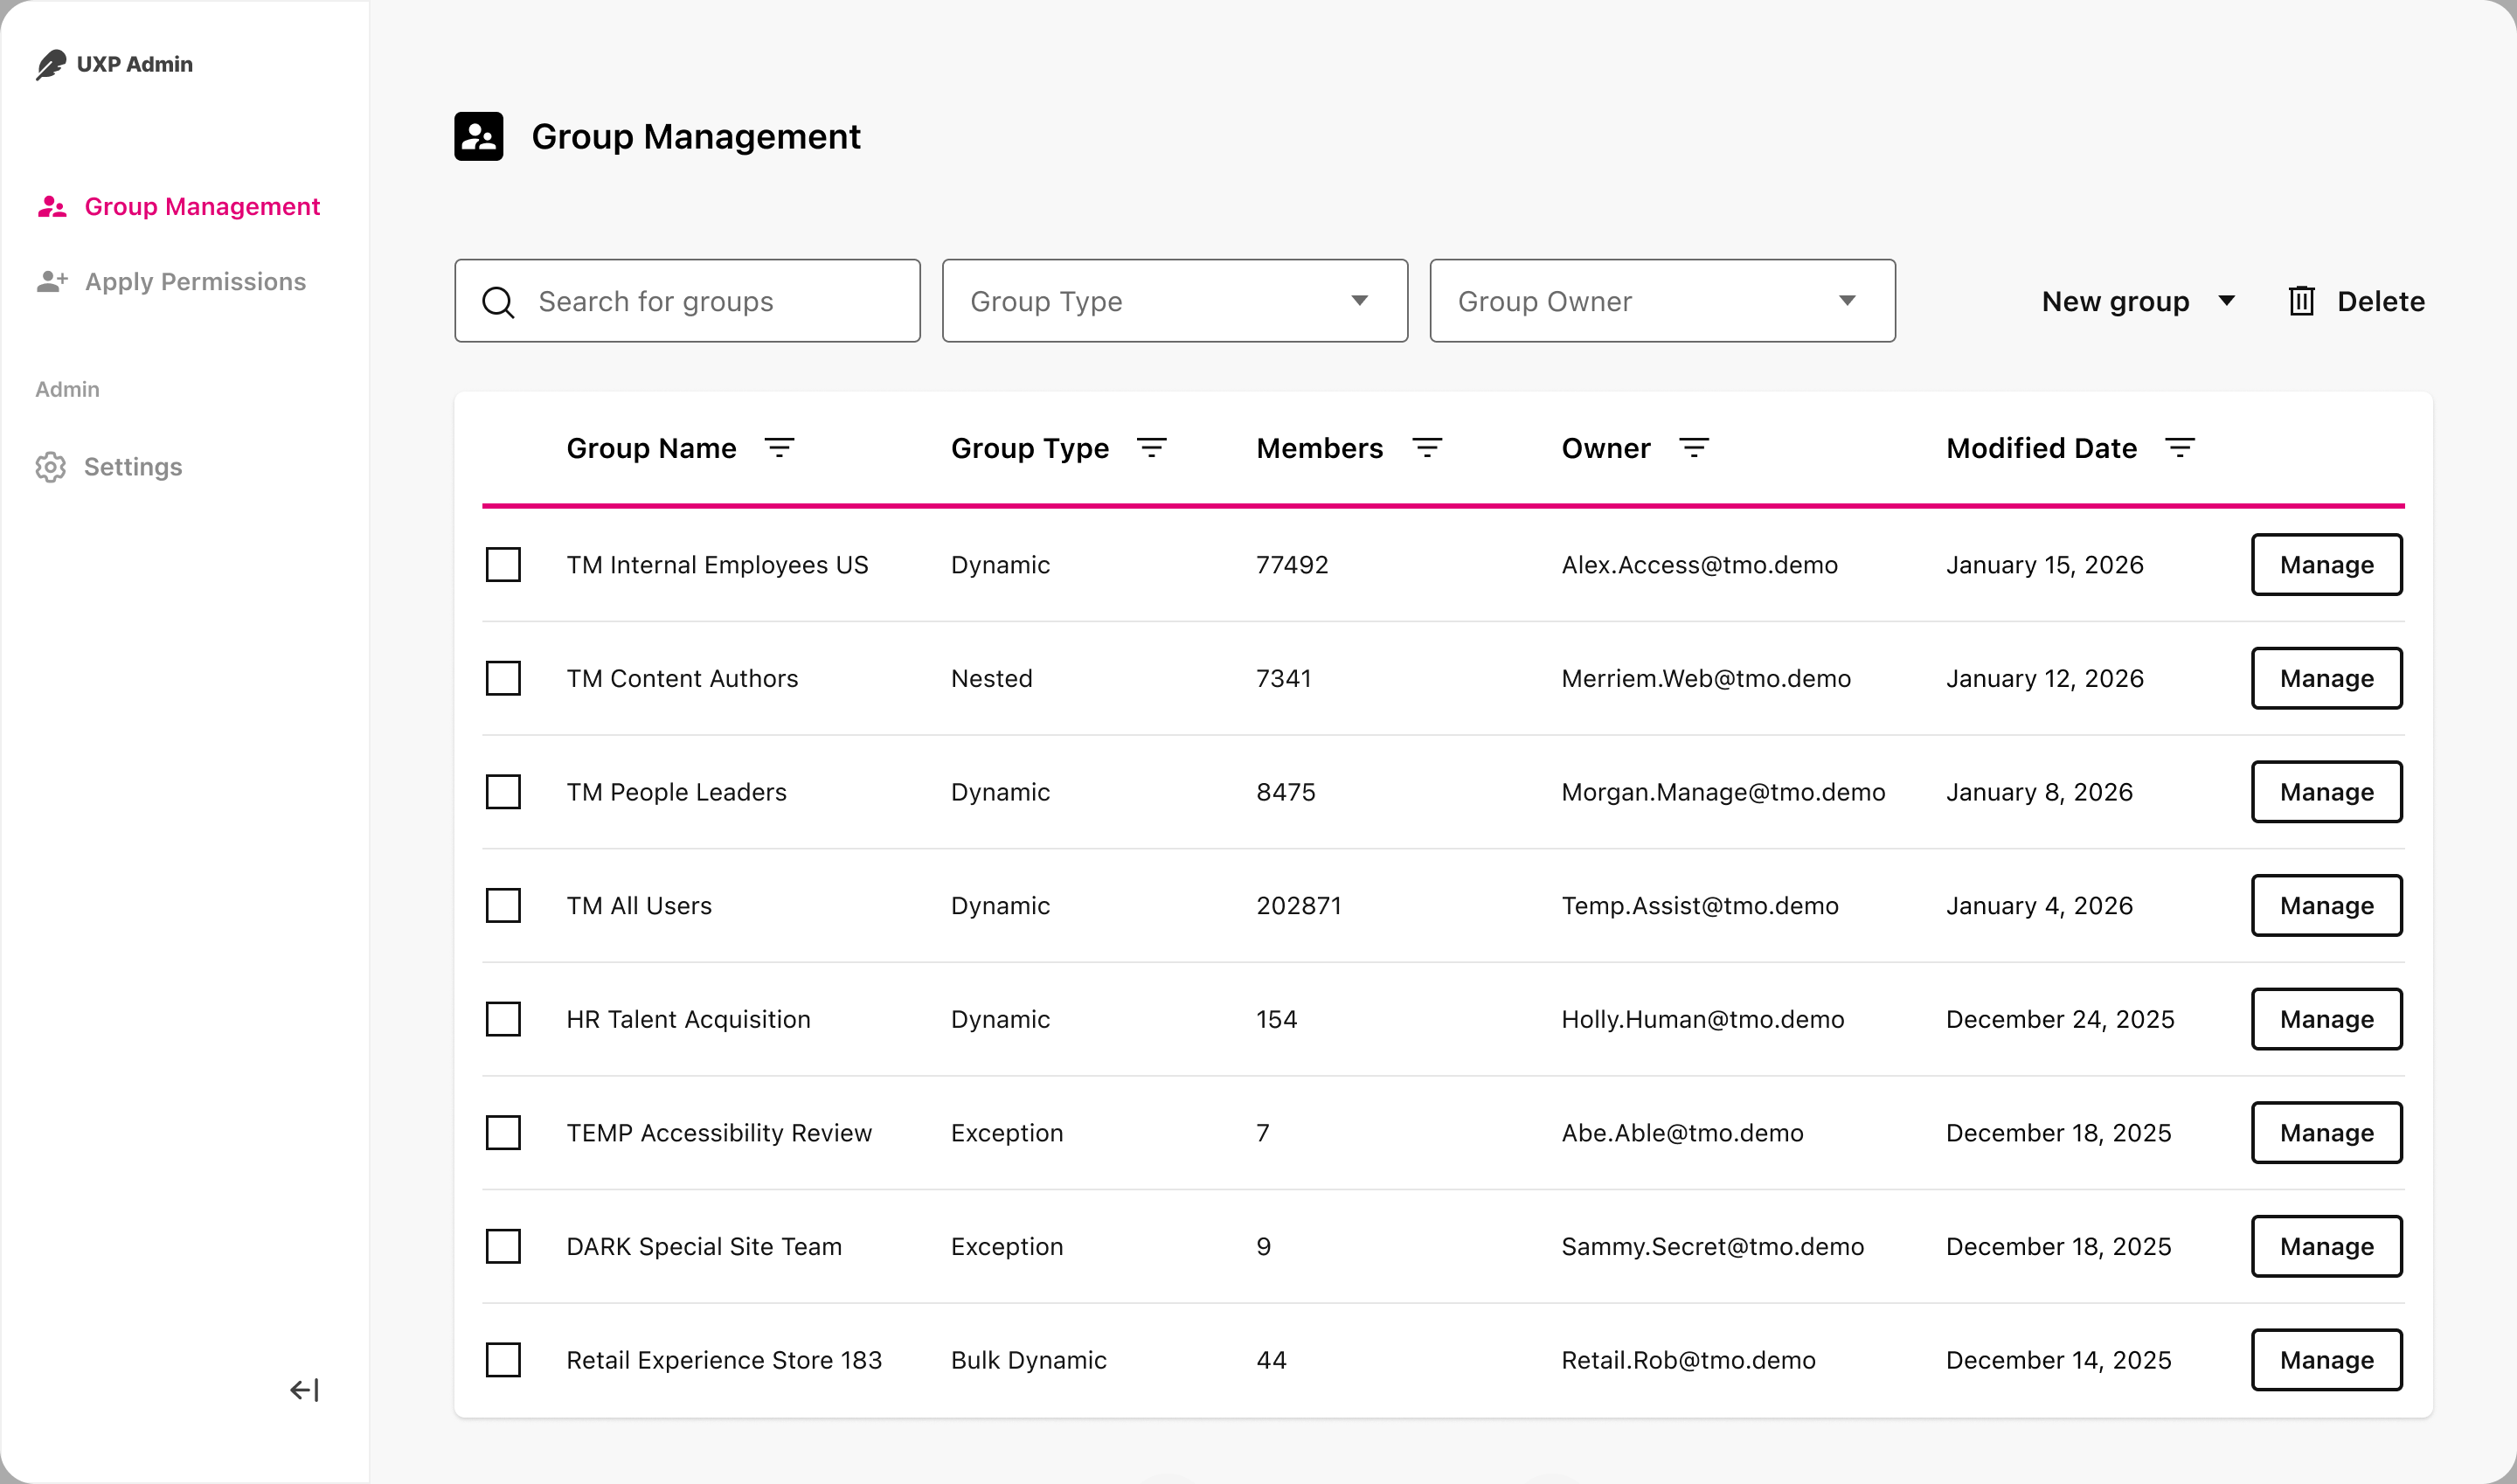The image size is (2517, 1484).
Task: Click the date December 14, 2025
Action: click(x=2058, y=1360)
